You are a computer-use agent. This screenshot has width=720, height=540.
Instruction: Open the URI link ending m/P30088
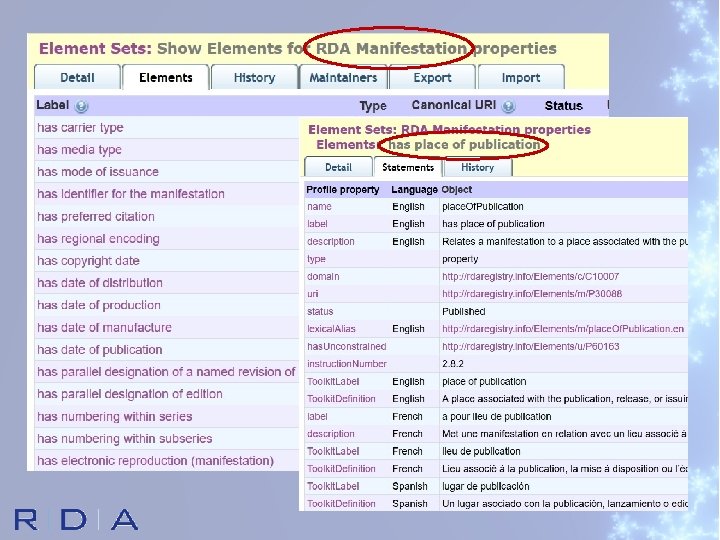click(x=532, y=294)
